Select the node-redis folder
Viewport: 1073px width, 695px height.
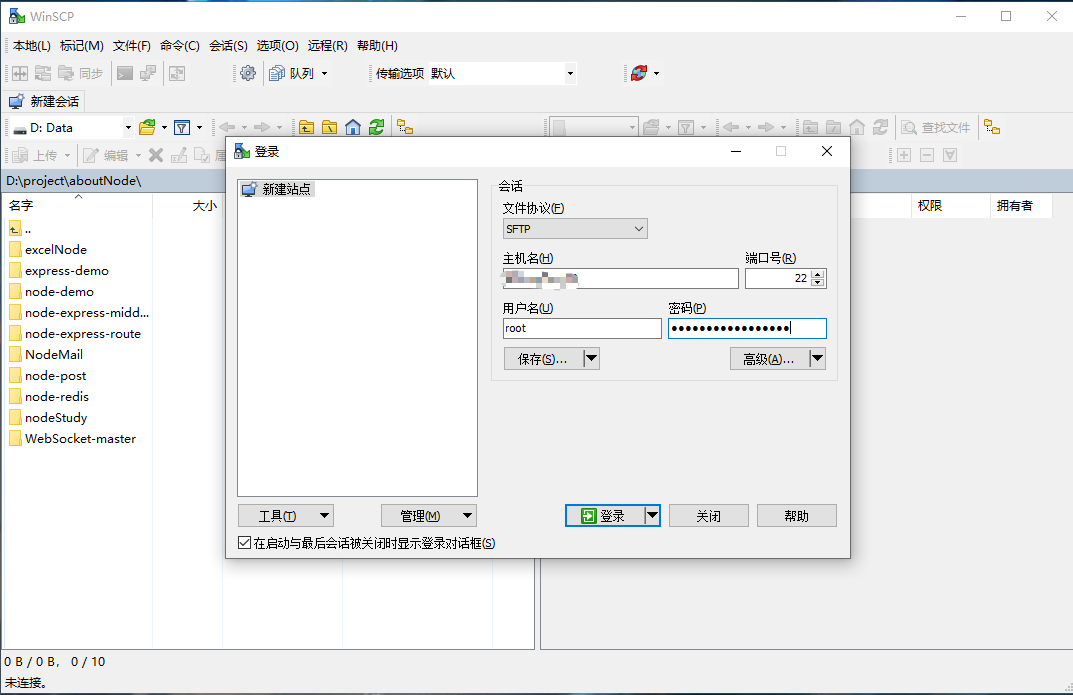(57, 397)
